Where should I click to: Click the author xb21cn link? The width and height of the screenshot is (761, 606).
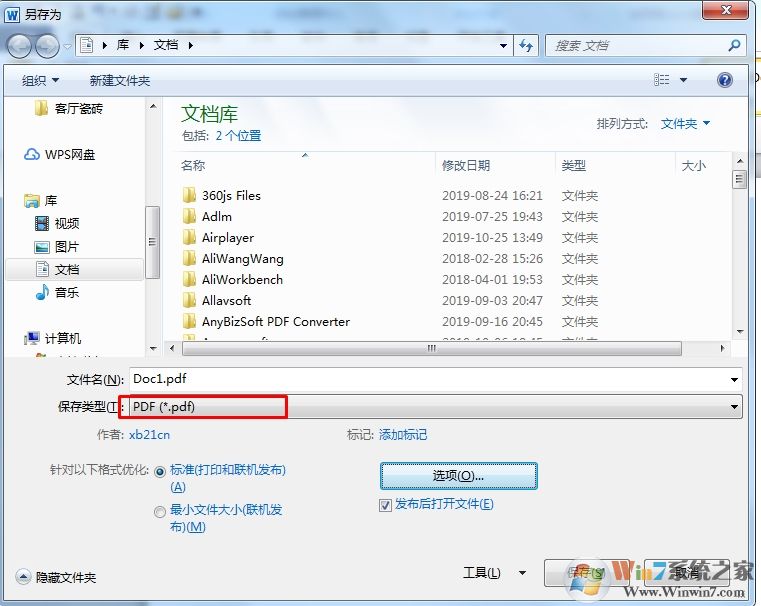[x=149, y=434]
